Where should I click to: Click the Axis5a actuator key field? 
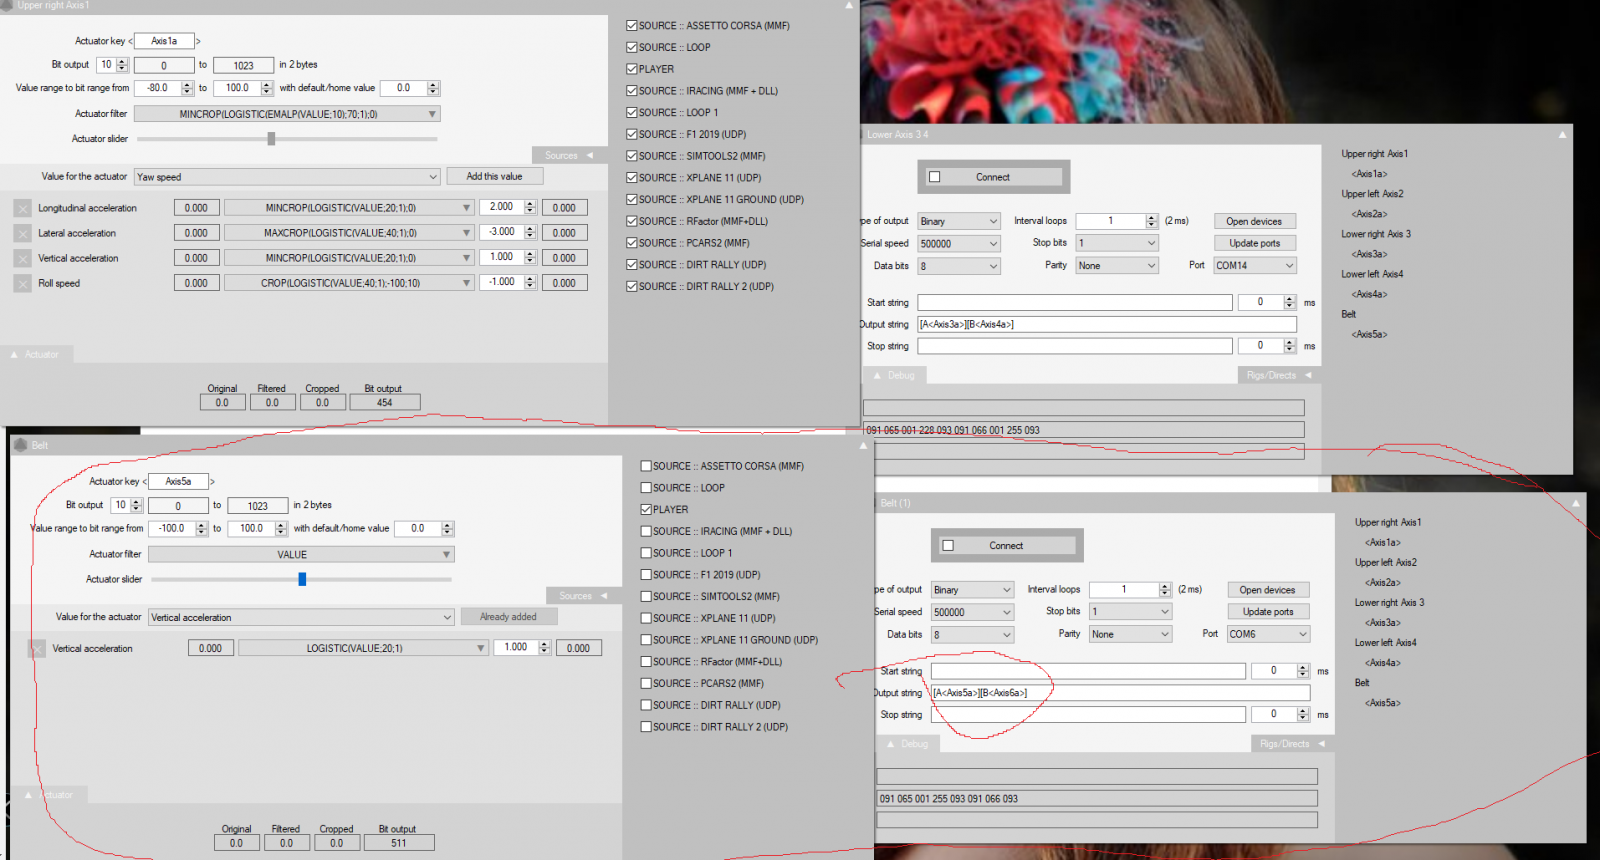178,482
